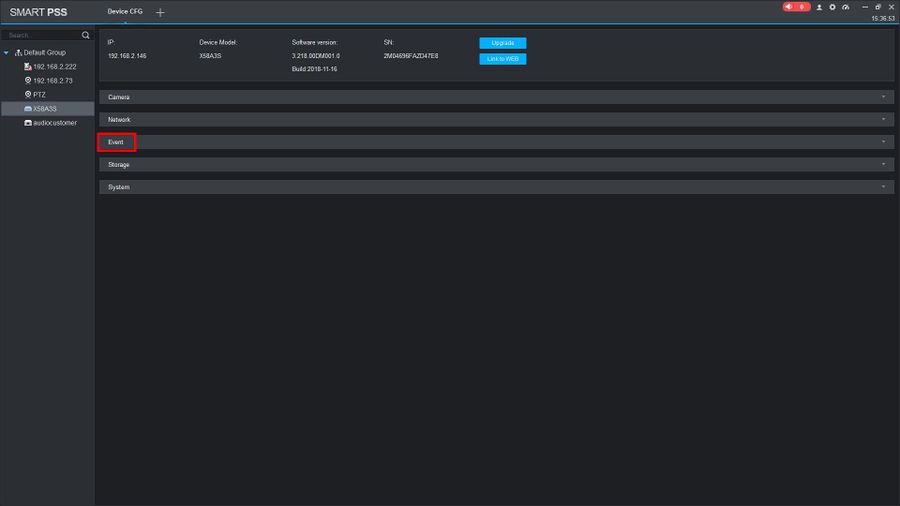This screenshot has width=900, height=506.
Task: Open the Camera configuration section
Action: point(496,97)
